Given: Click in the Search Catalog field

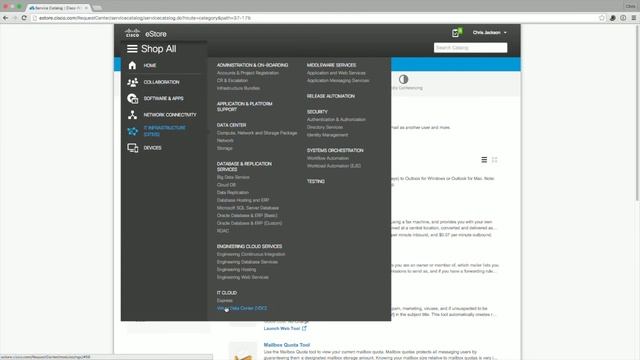Looking at the screenshot, I should point(470,48).
